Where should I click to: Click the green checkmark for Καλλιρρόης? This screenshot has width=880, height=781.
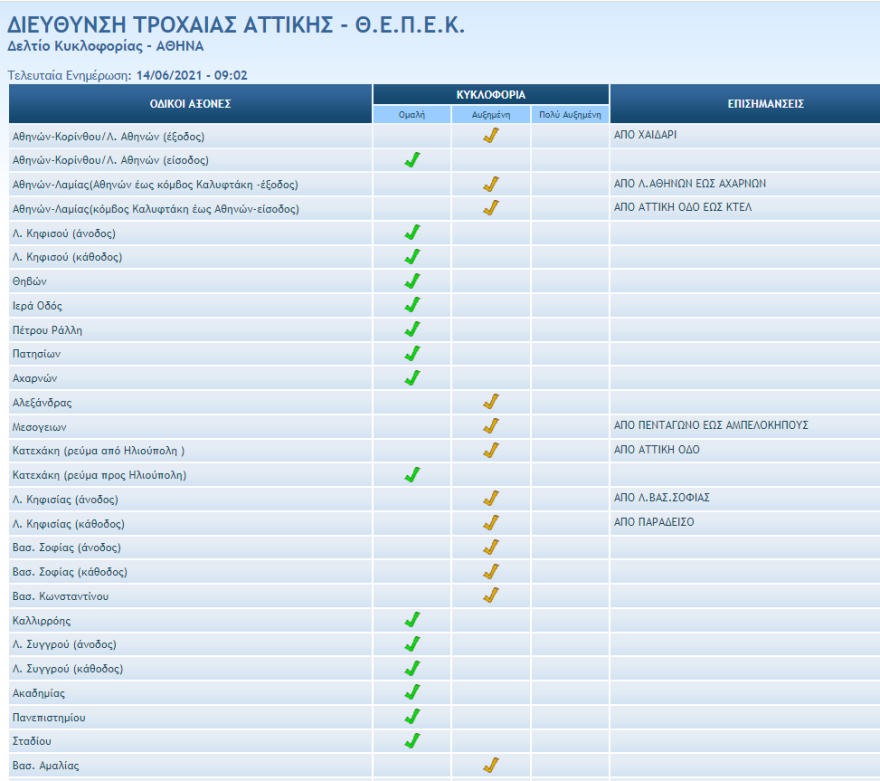coord(412,620)
